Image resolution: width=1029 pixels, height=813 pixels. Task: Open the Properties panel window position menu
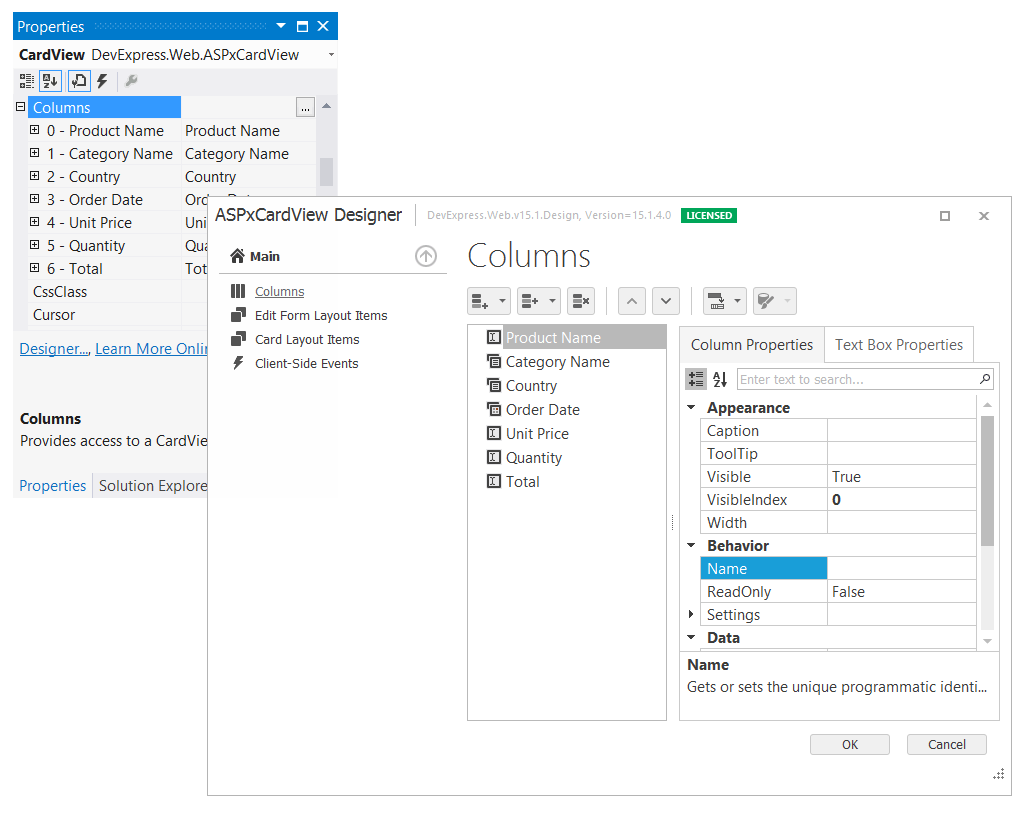(x=281, y=26)
